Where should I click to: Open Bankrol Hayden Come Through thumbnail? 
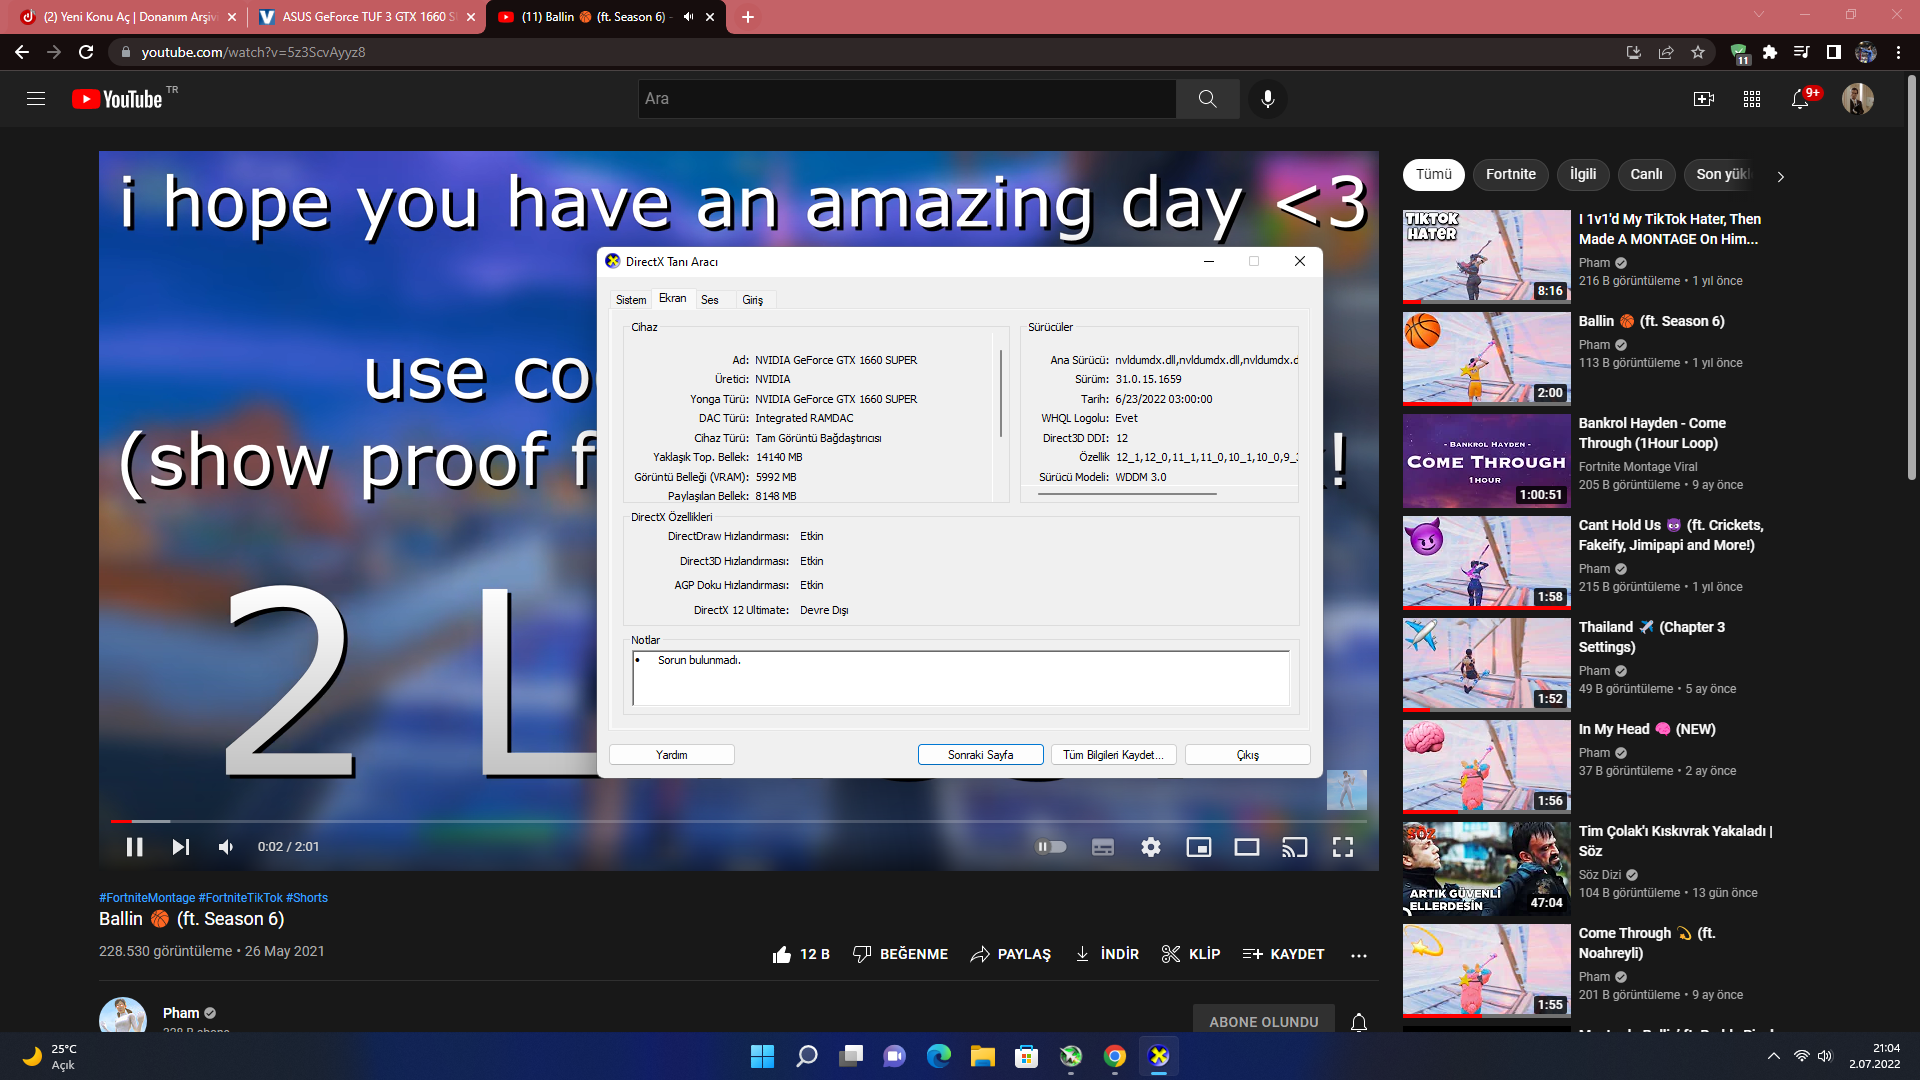[x=1486, y=461]
